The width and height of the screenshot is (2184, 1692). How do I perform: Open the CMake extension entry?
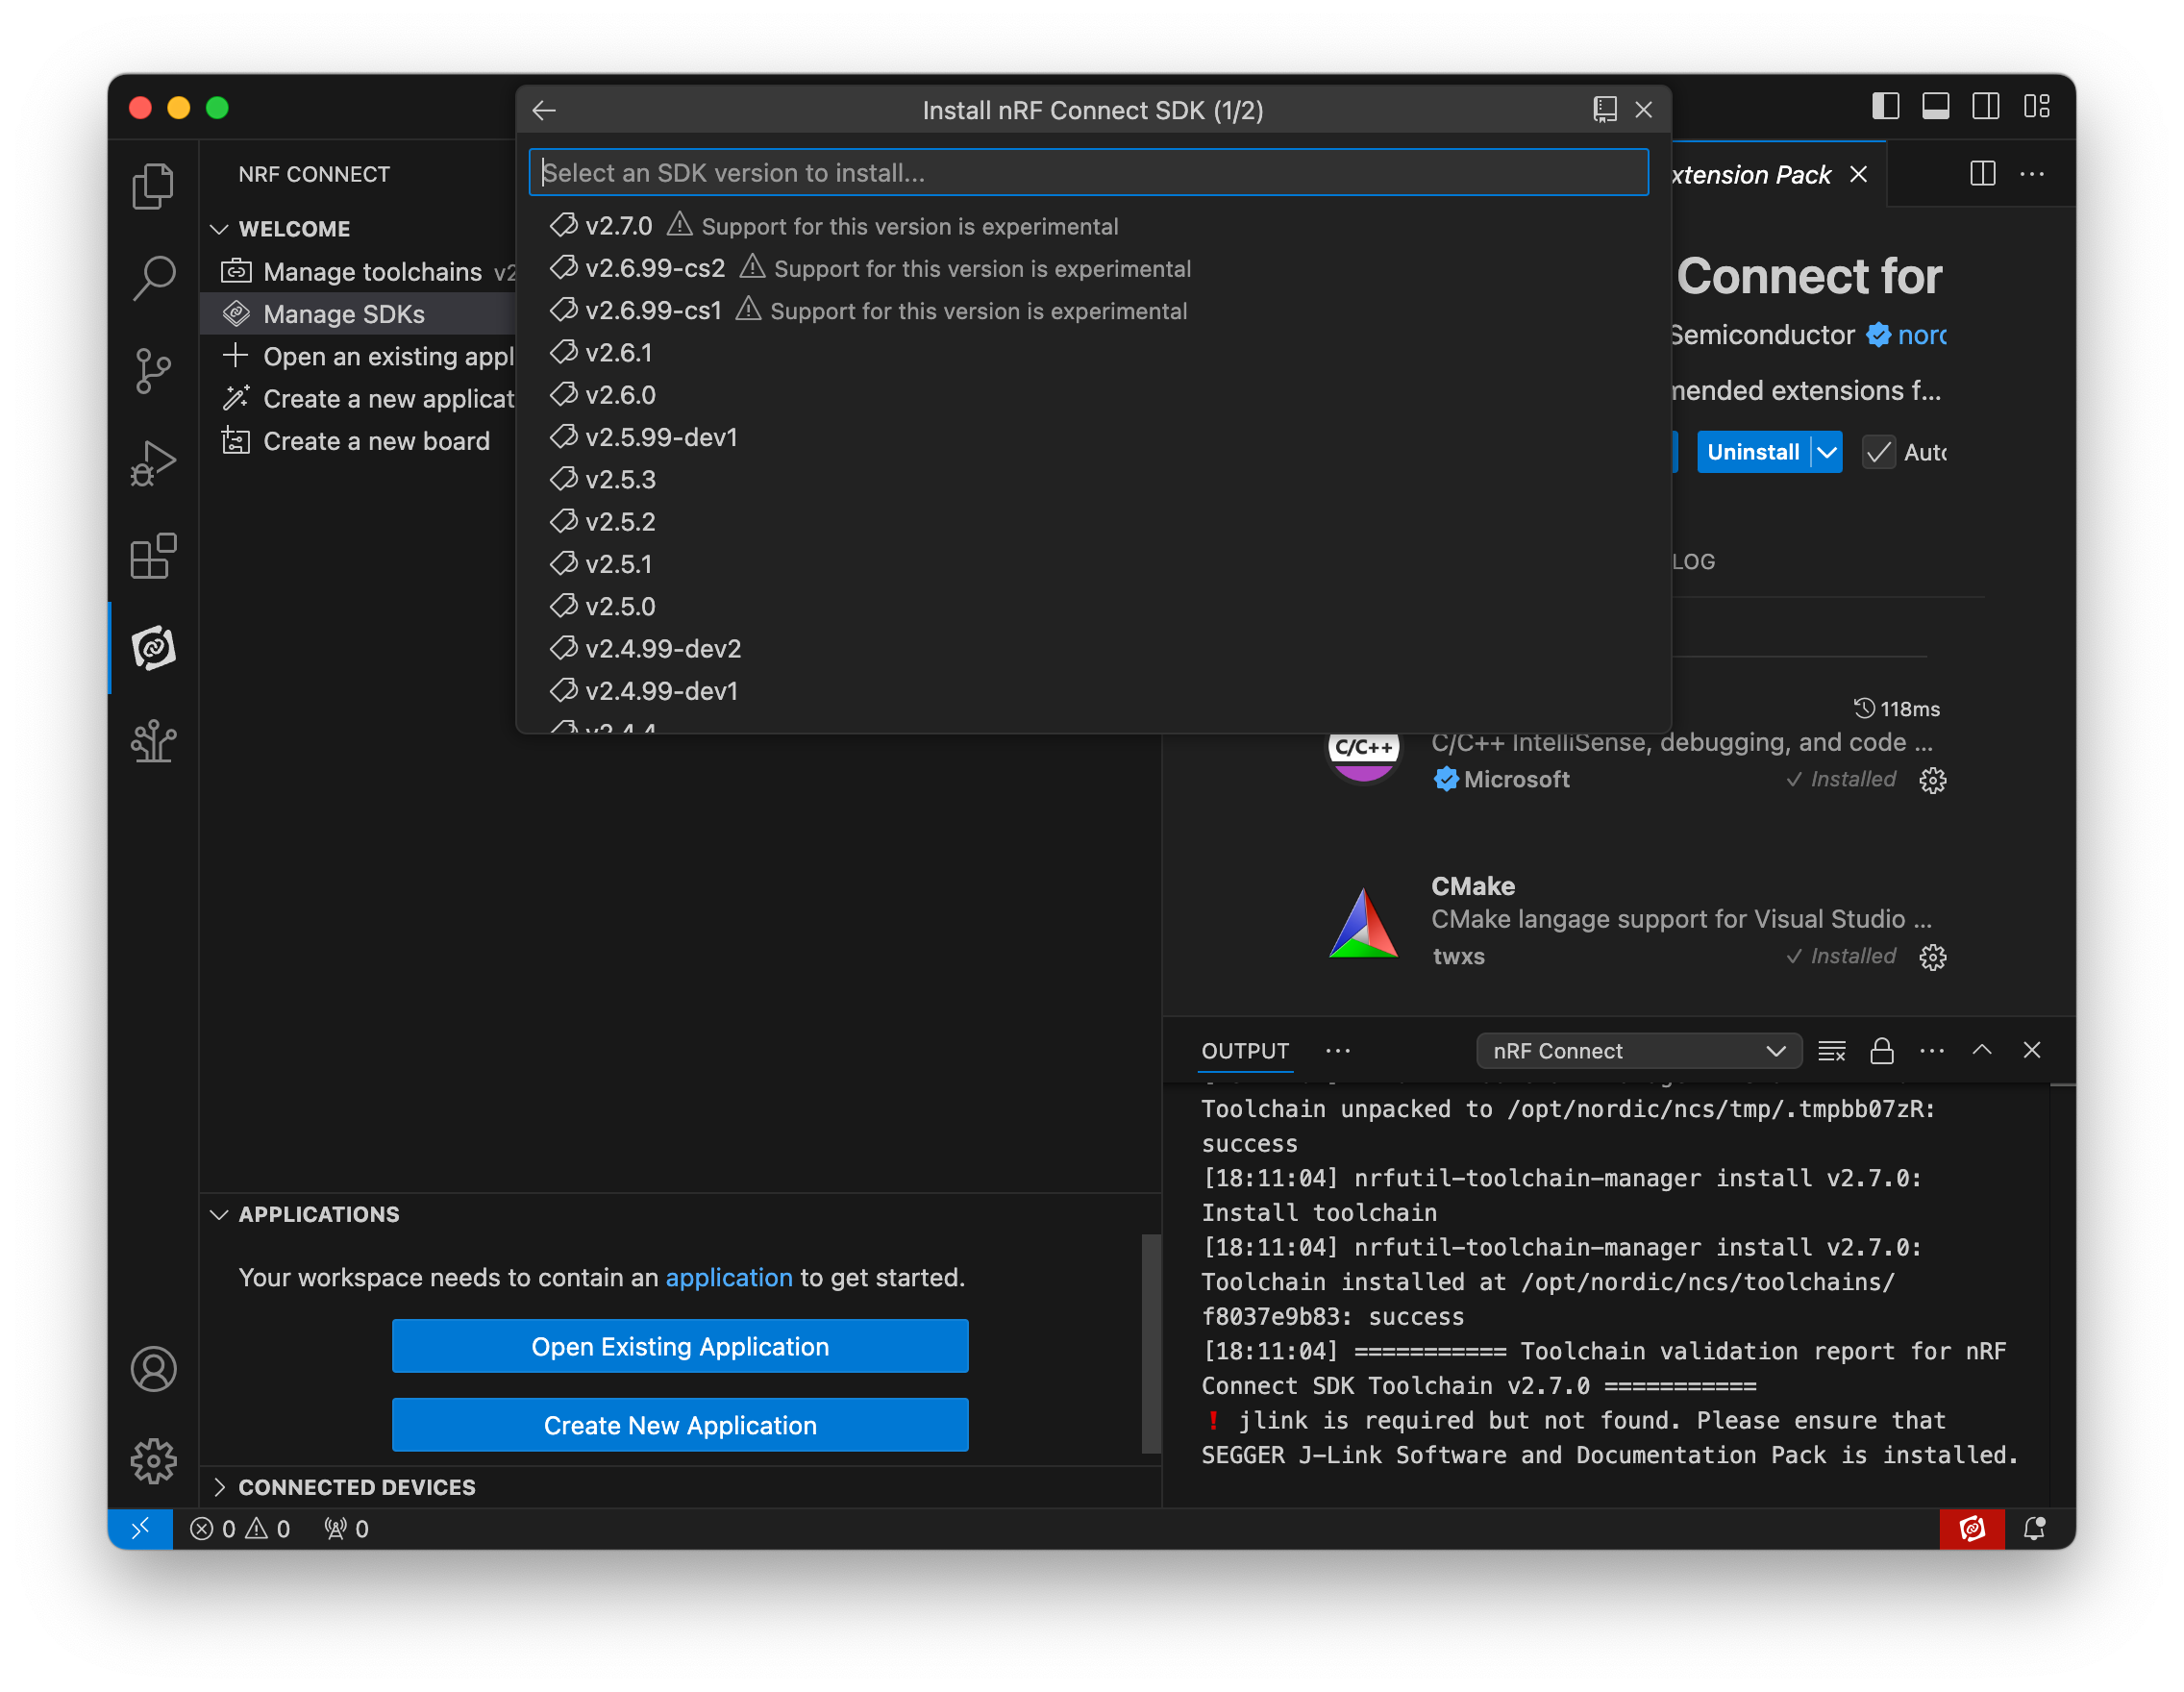click(1637, 920)
